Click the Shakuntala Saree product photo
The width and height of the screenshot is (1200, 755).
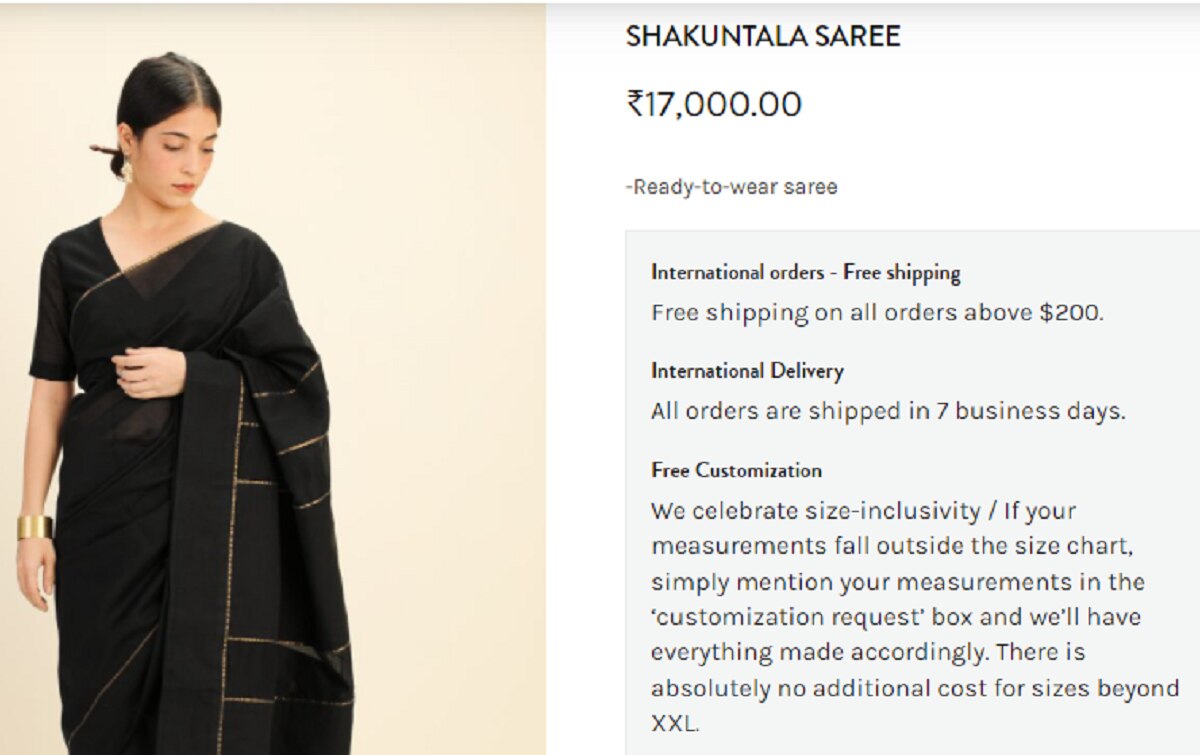[x=272, y=380]
